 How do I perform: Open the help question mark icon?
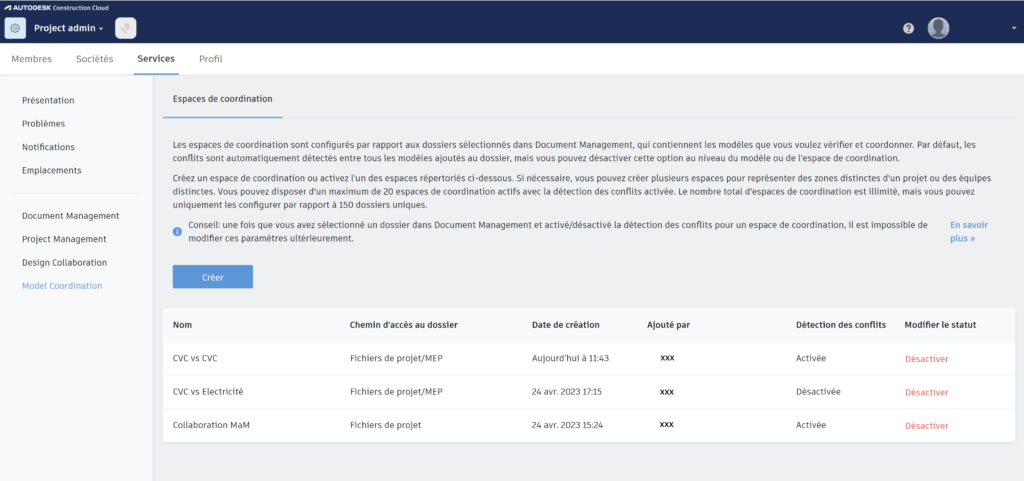tap(908, 28)
